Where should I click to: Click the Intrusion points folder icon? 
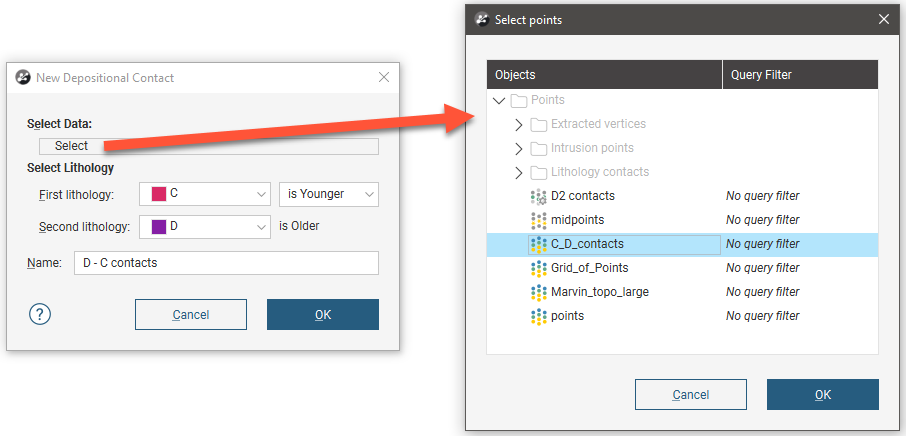[x=538, y=148]
